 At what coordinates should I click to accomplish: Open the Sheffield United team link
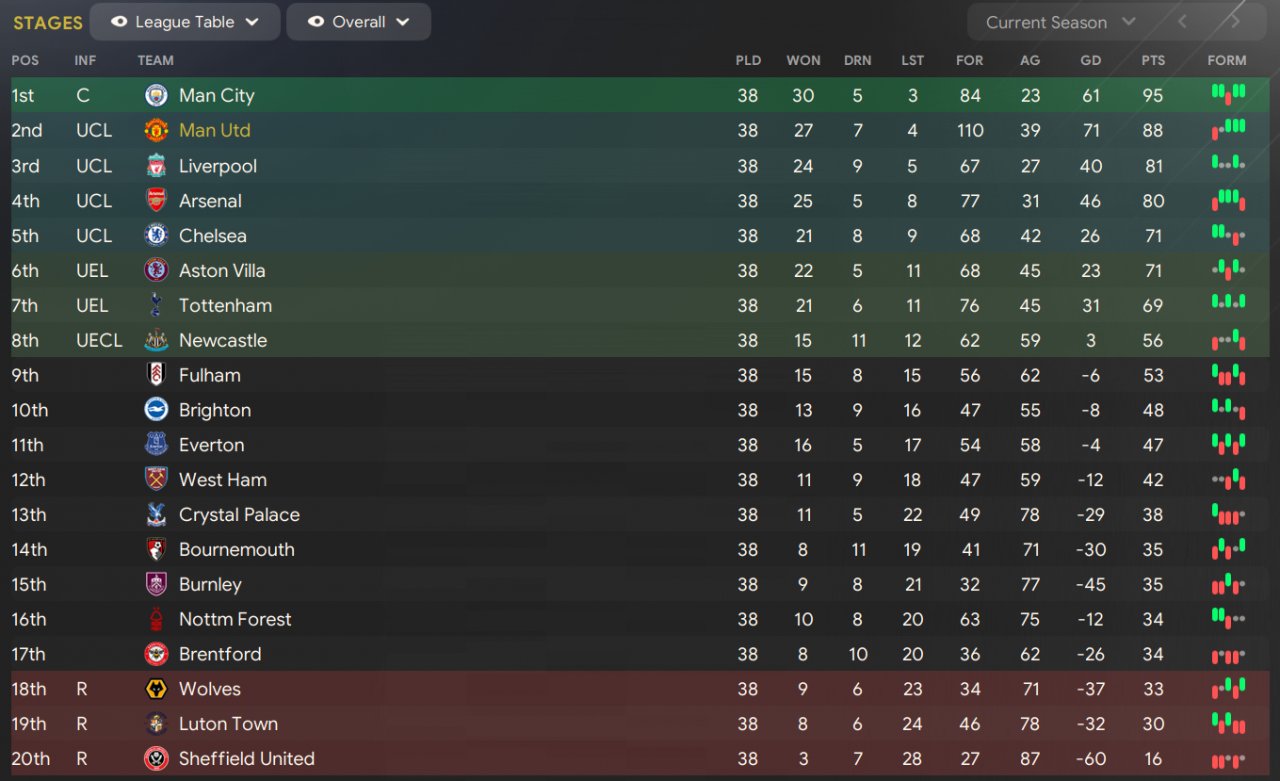tap(246, 759)
